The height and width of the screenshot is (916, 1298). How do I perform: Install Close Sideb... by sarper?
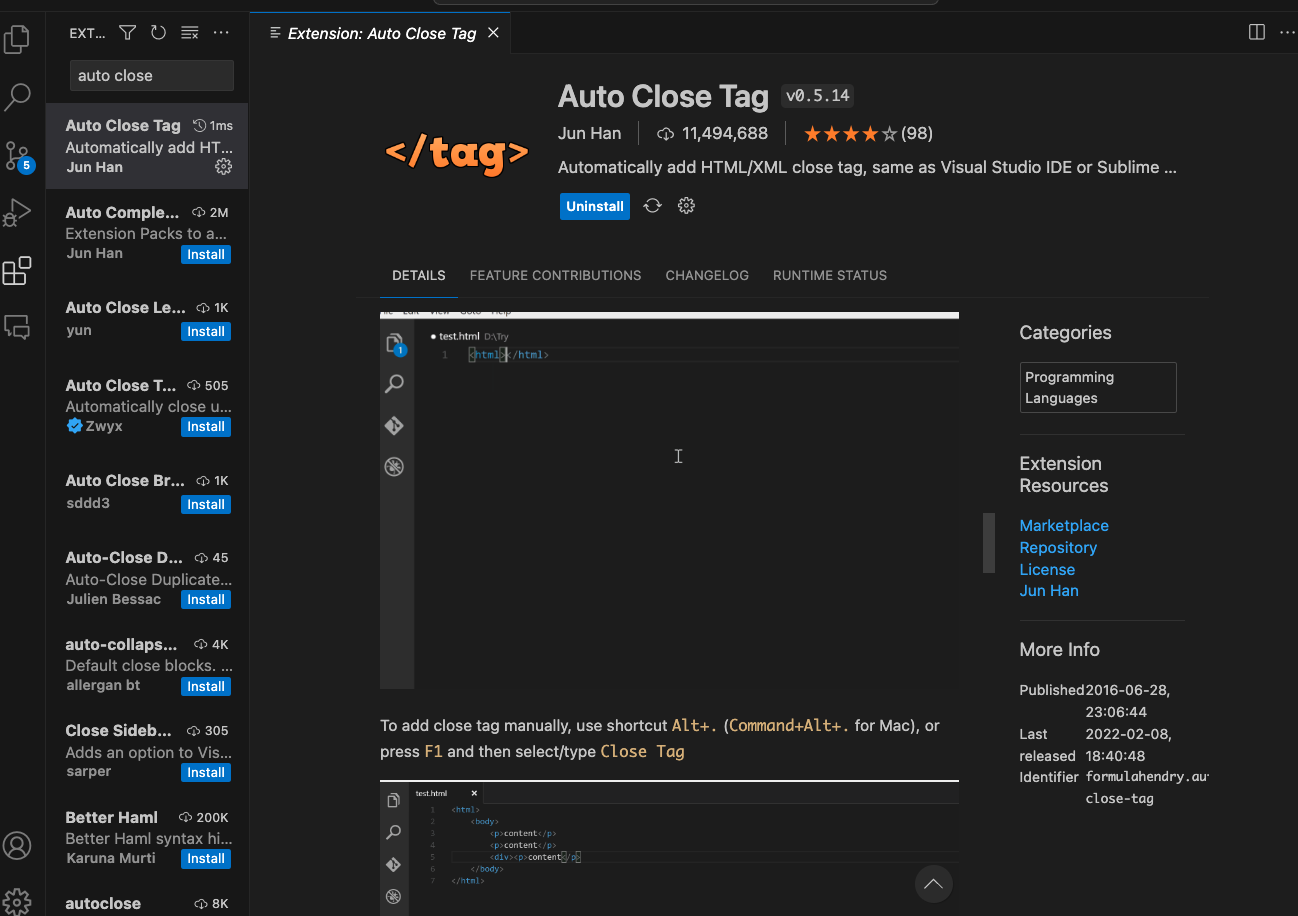pyautogui.click(x=206, y=772)
